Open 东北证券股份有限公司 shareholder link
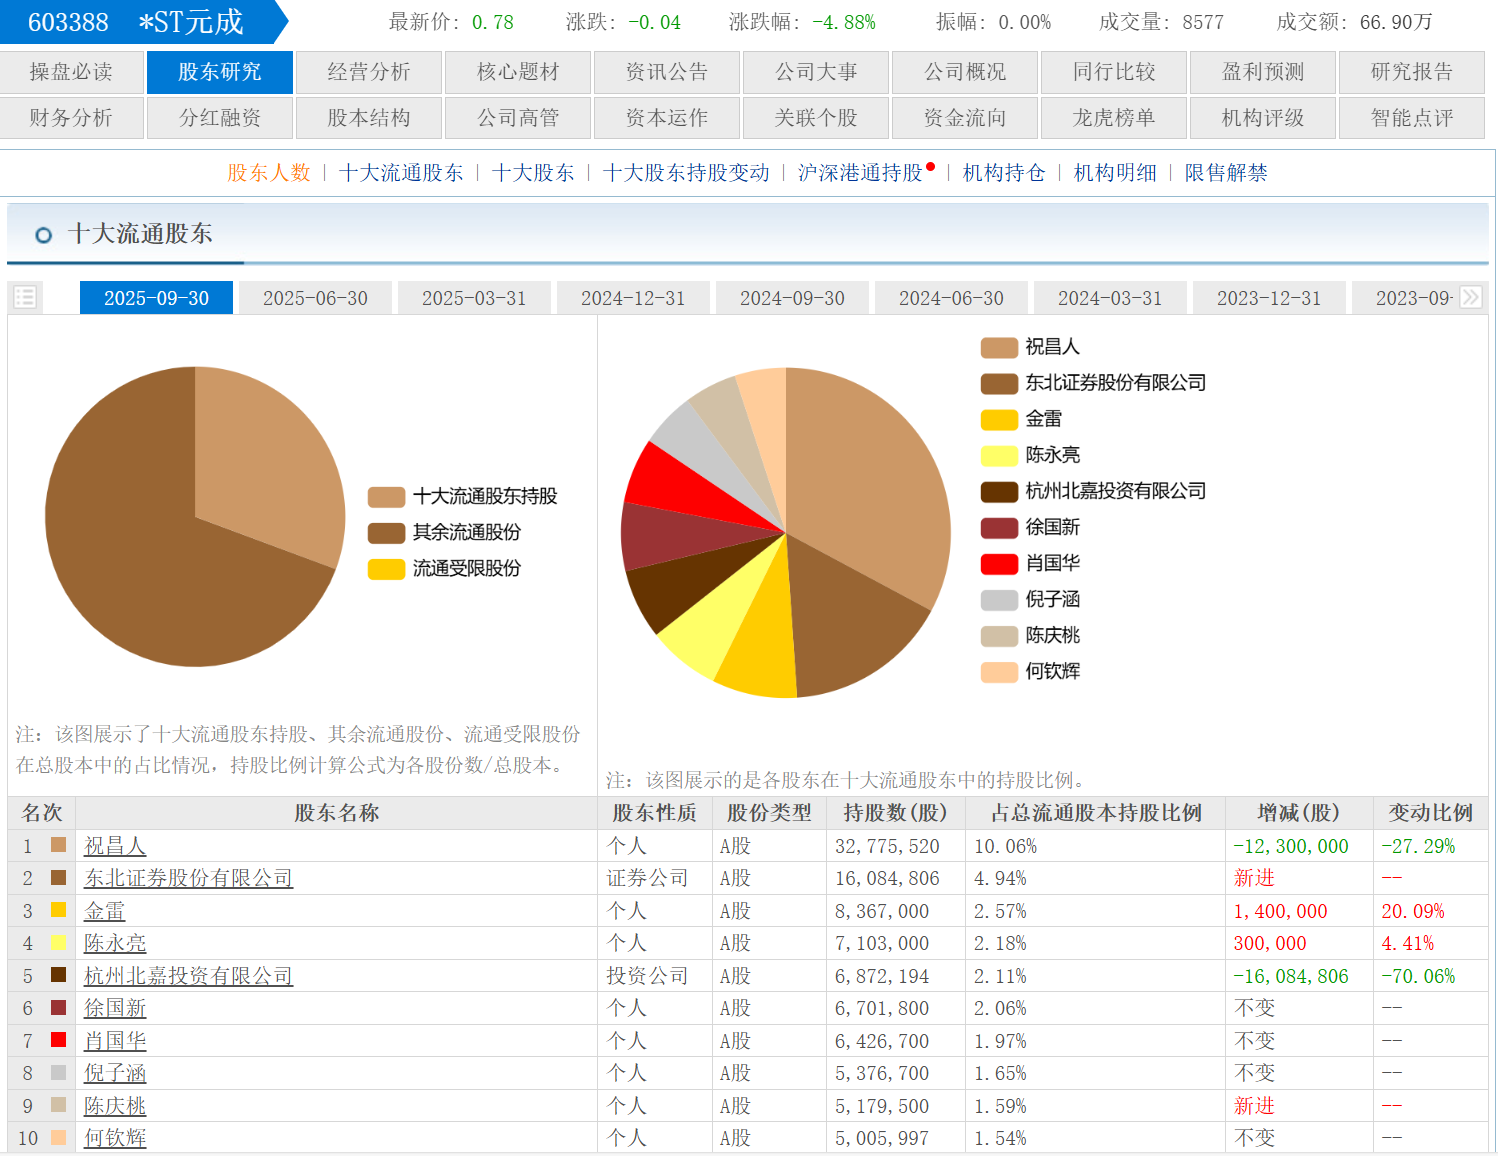Viewport: 1498px width, 1156px height. coord(188,878)
